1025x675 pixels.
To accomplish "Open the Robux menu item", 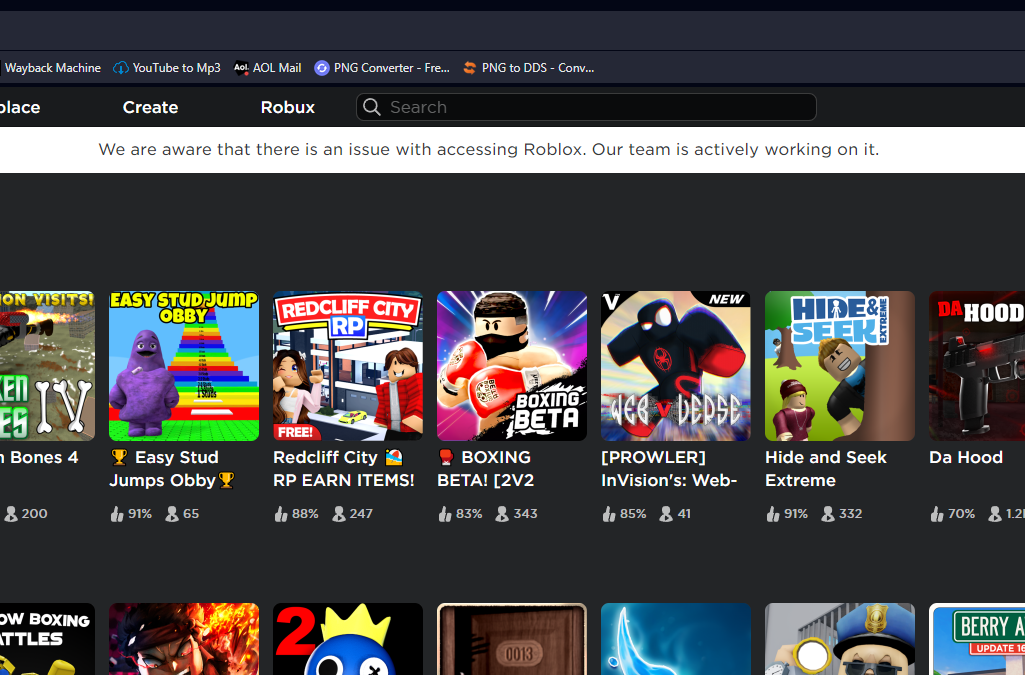I will pyautogui.click(x=287, y=107).
